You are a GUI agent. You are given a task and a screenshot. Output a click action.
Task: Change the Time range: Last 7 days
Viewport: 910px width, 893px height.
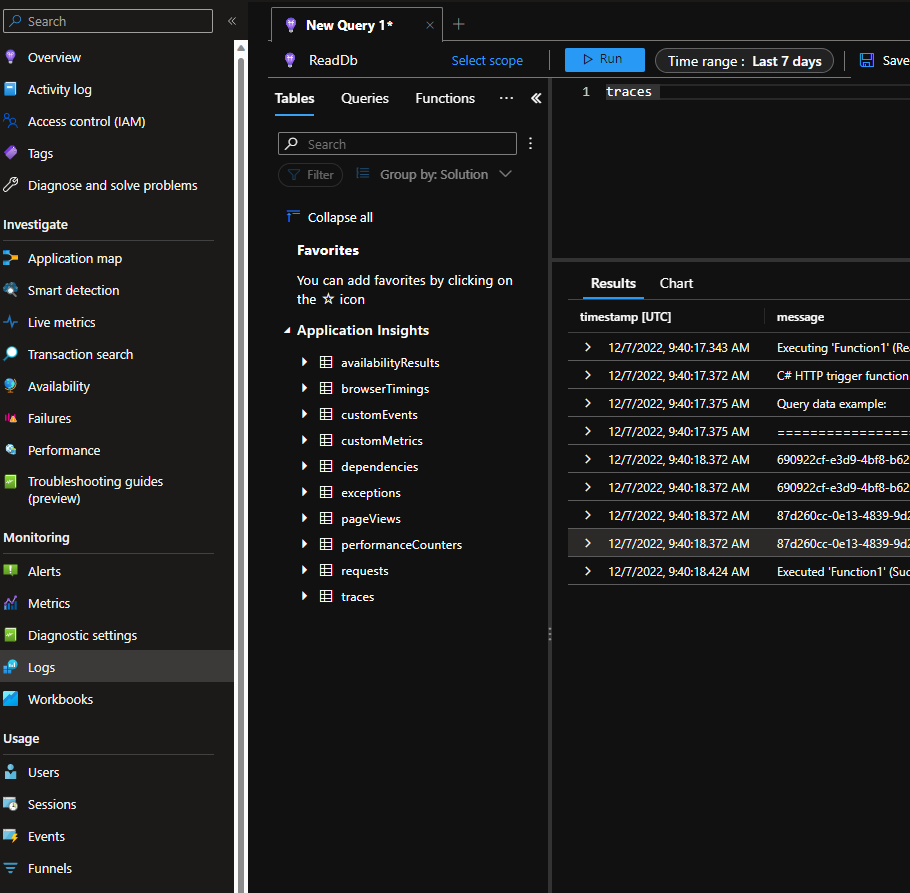tap(744, 61)
